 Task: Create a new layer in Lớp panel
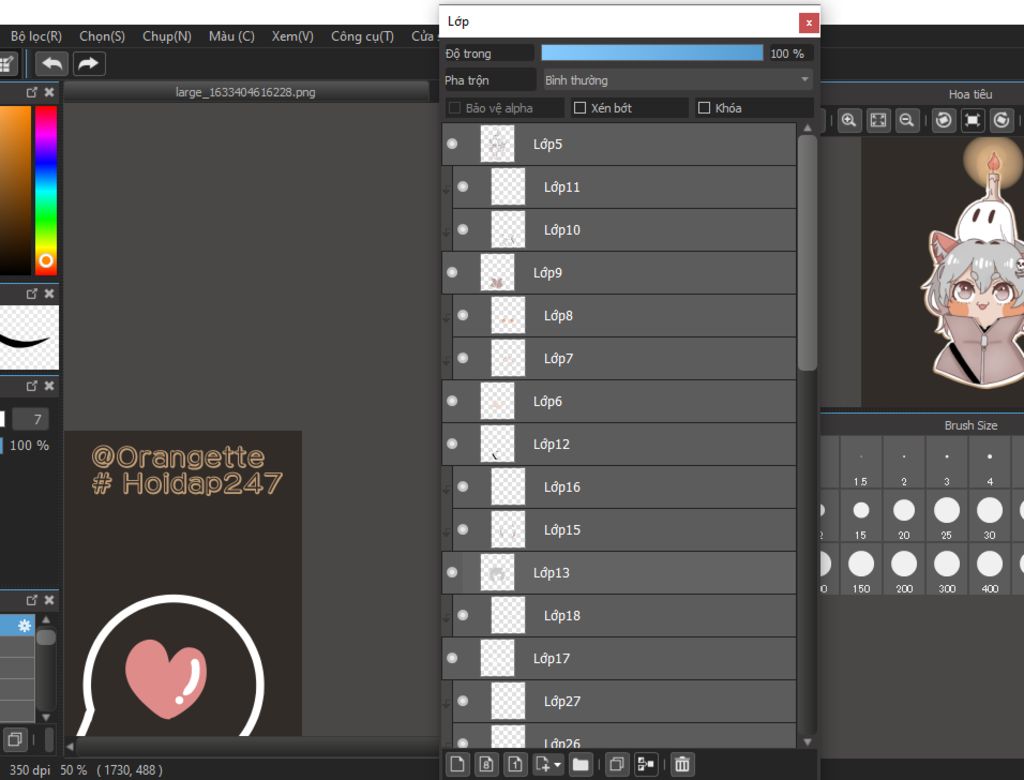(457, 764)
